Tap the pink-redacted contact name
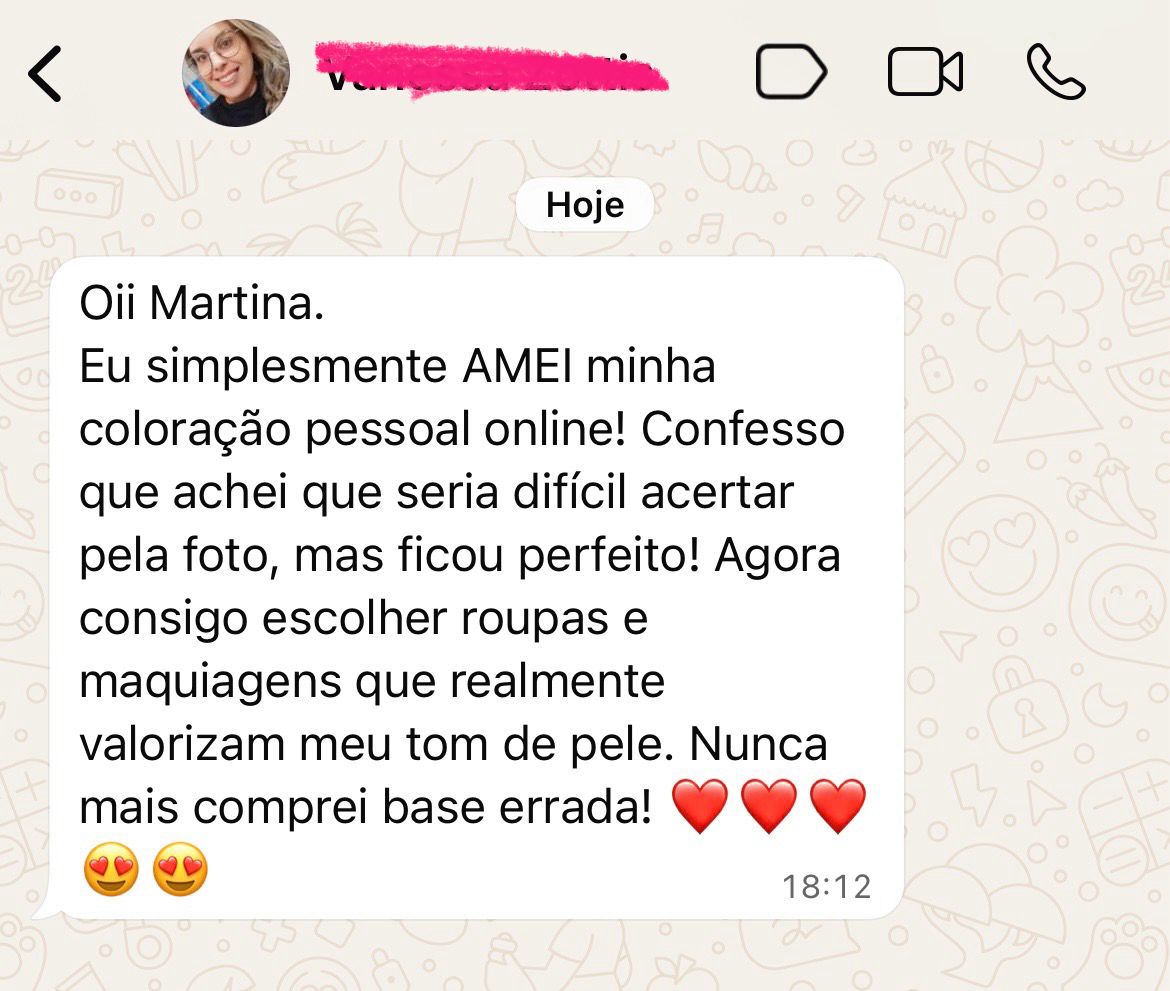The width and height of the screenshot is (1170, 991). tap(492, 68)
